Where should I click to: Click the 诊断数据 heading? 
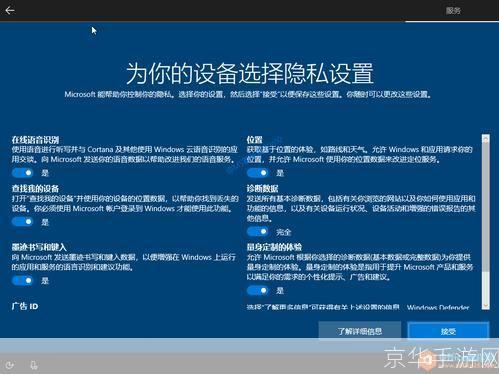point(262,189)
